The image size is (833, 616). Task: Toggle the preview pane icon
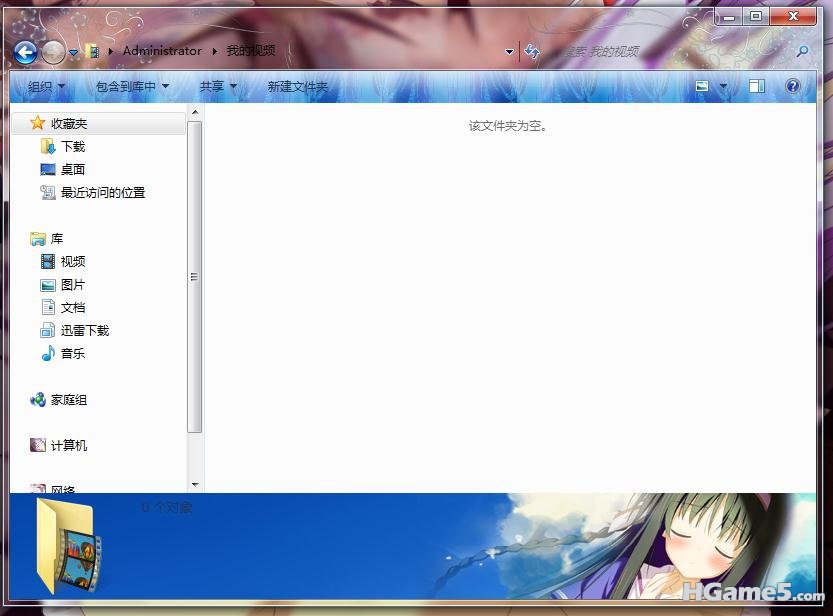point(756,85)
